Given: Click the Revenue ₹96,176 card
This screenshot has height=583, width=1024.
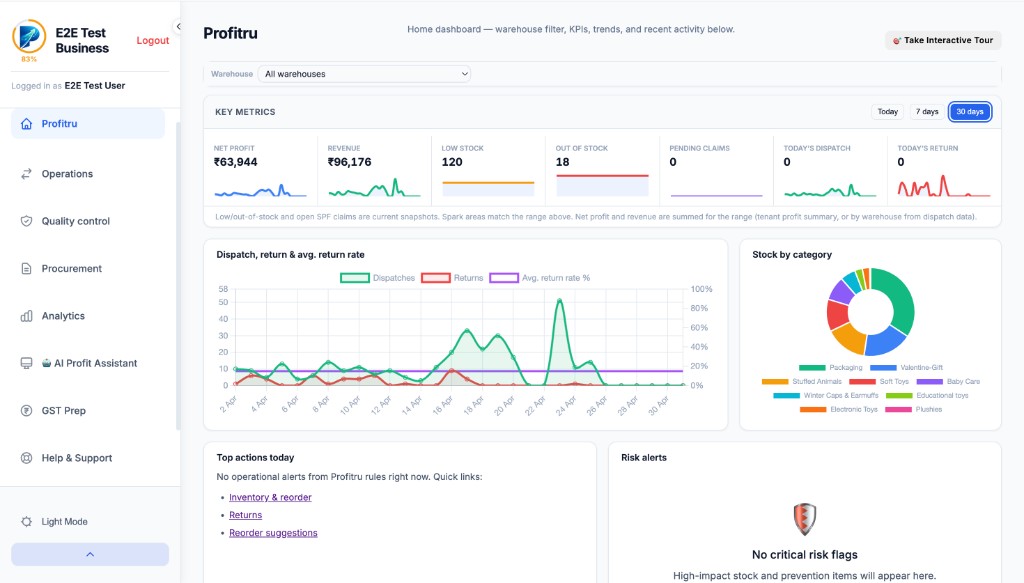Looking at the screenshot, I should click(x=374, y=171).
